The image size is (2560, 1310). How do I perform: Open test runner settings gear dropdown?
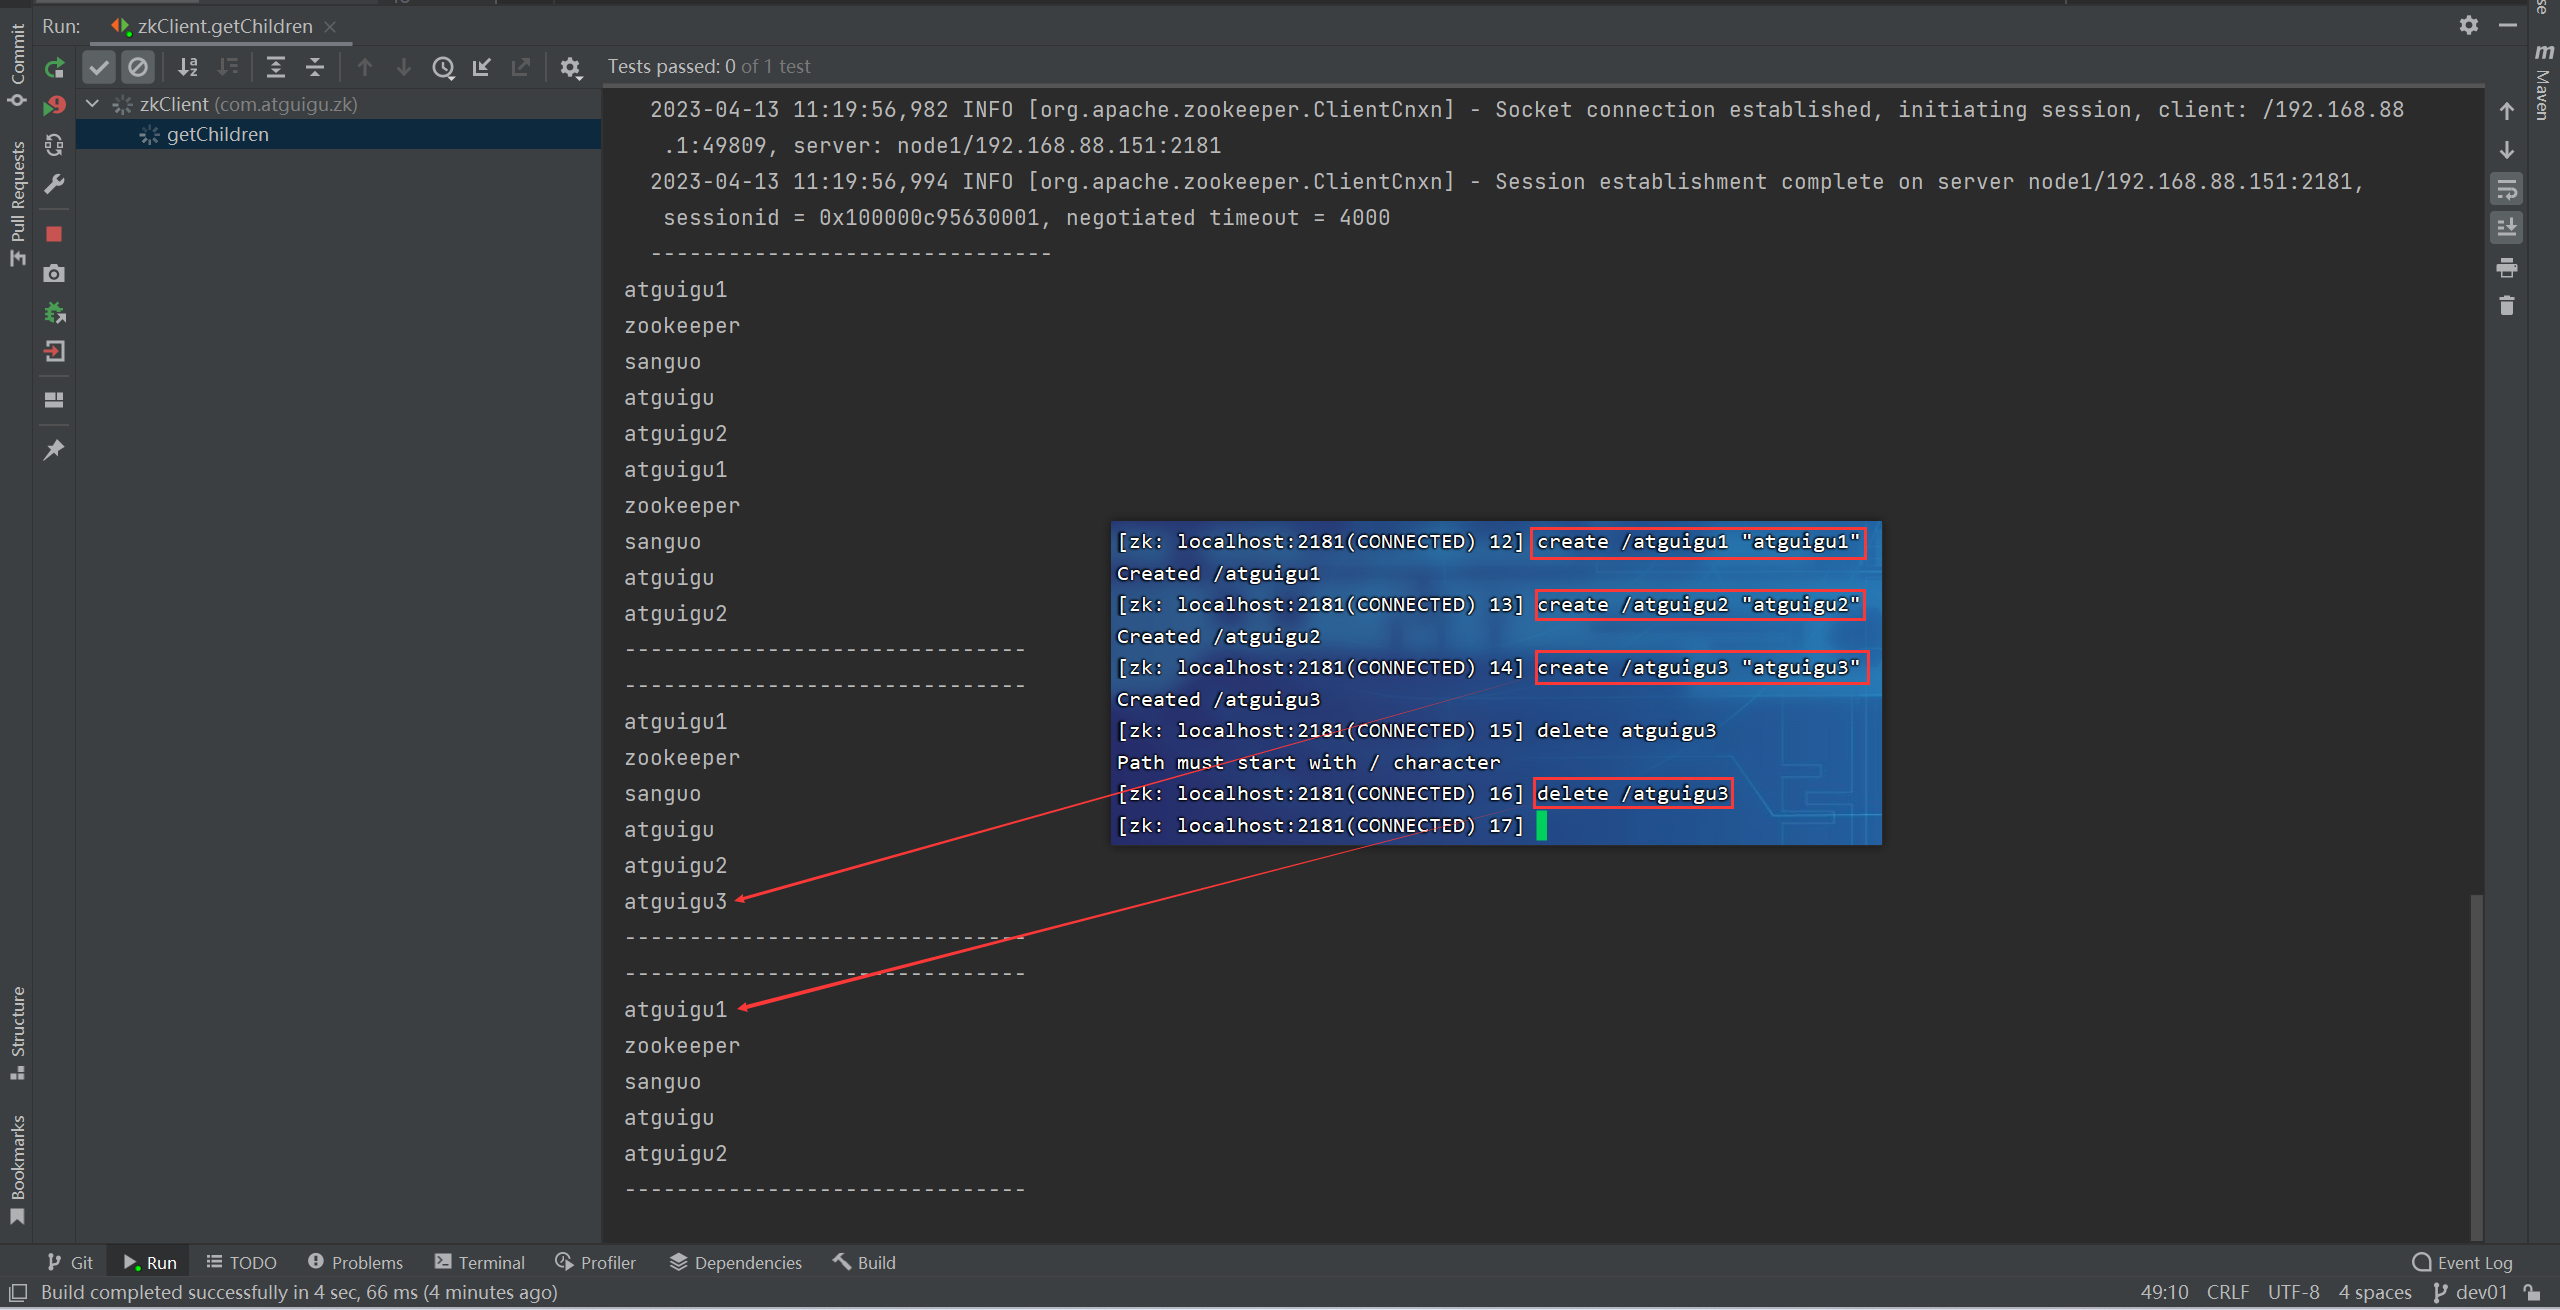[x=570, y=67]
